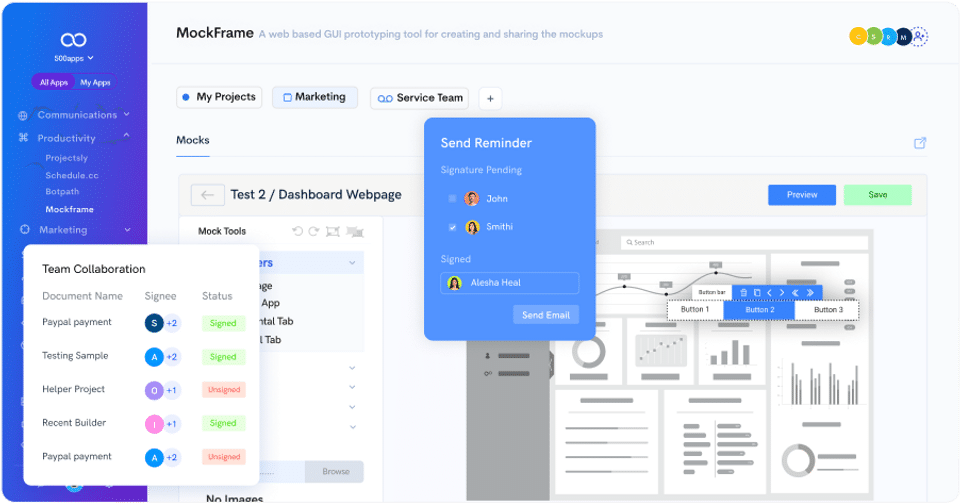Collapse the highlighted Mock Tools category
The height and width of the screenshot is (503, 960).
352,263
